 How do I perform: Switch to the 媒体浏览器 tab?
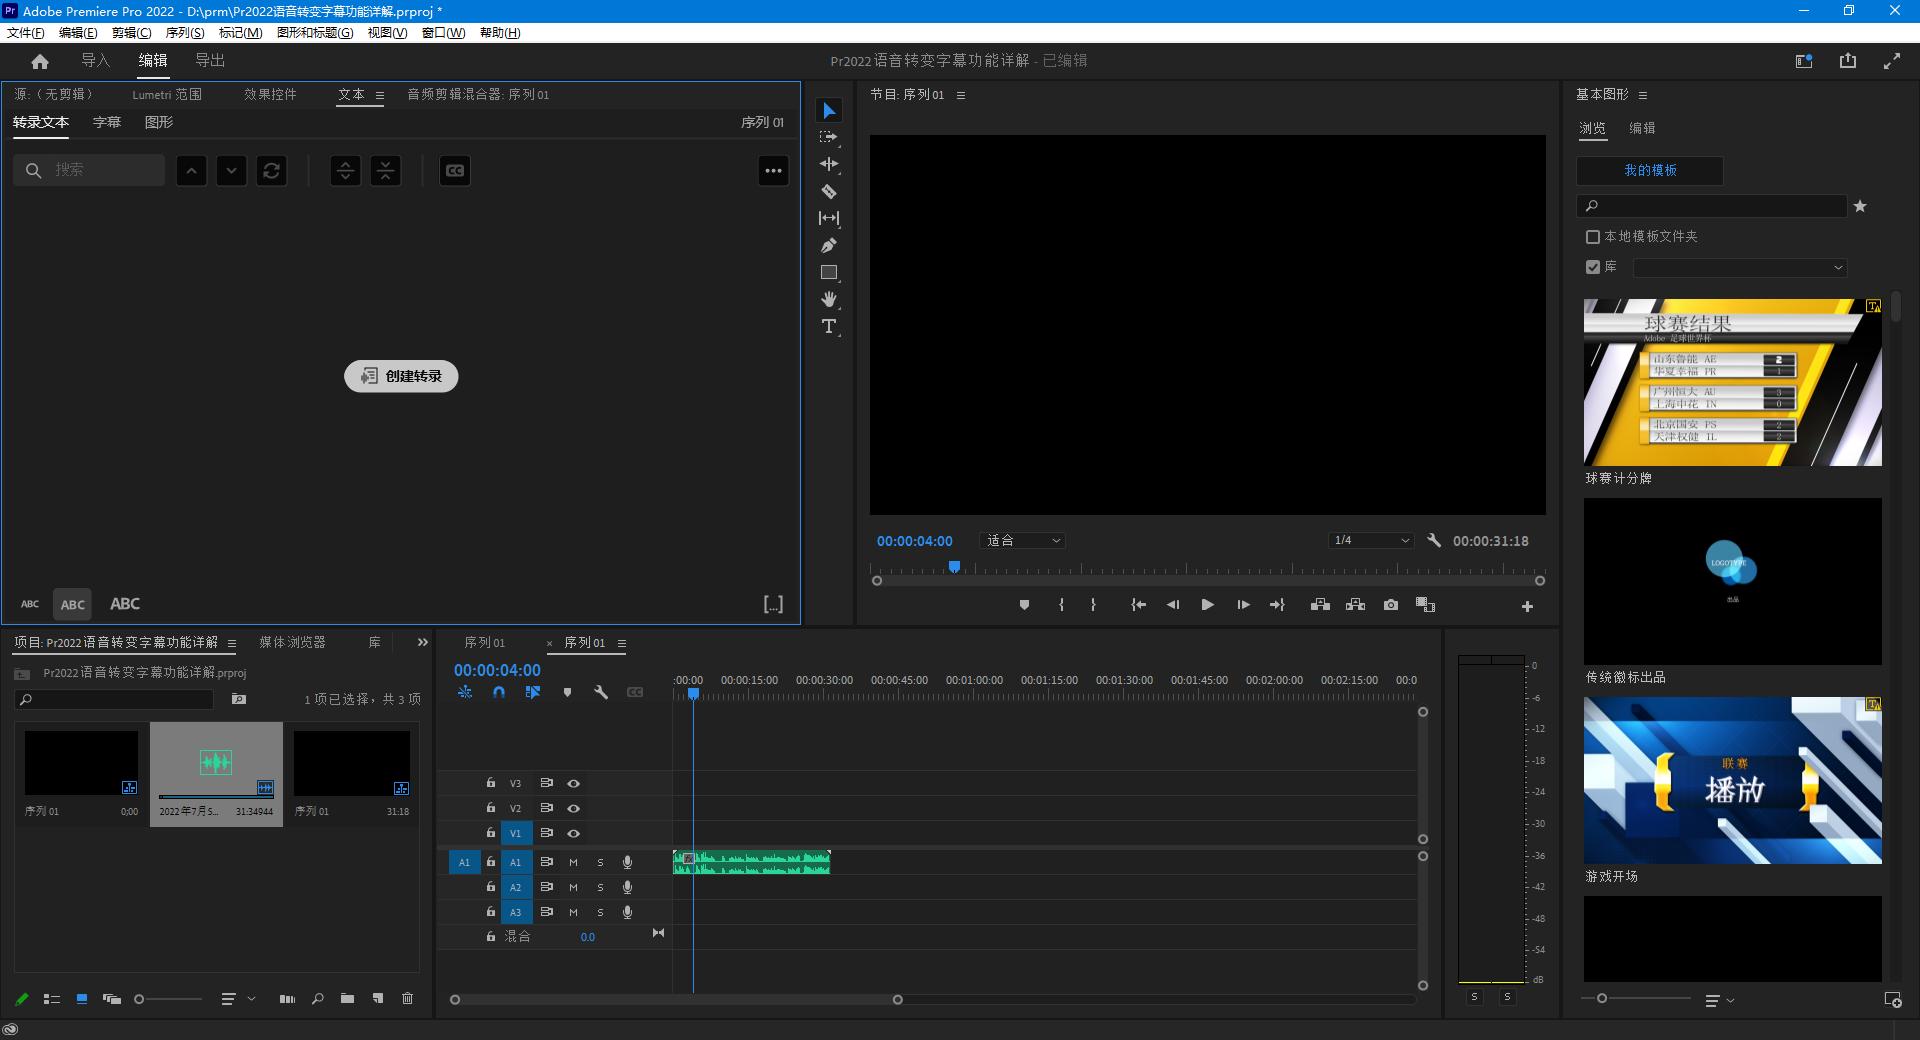pos(293,642)
